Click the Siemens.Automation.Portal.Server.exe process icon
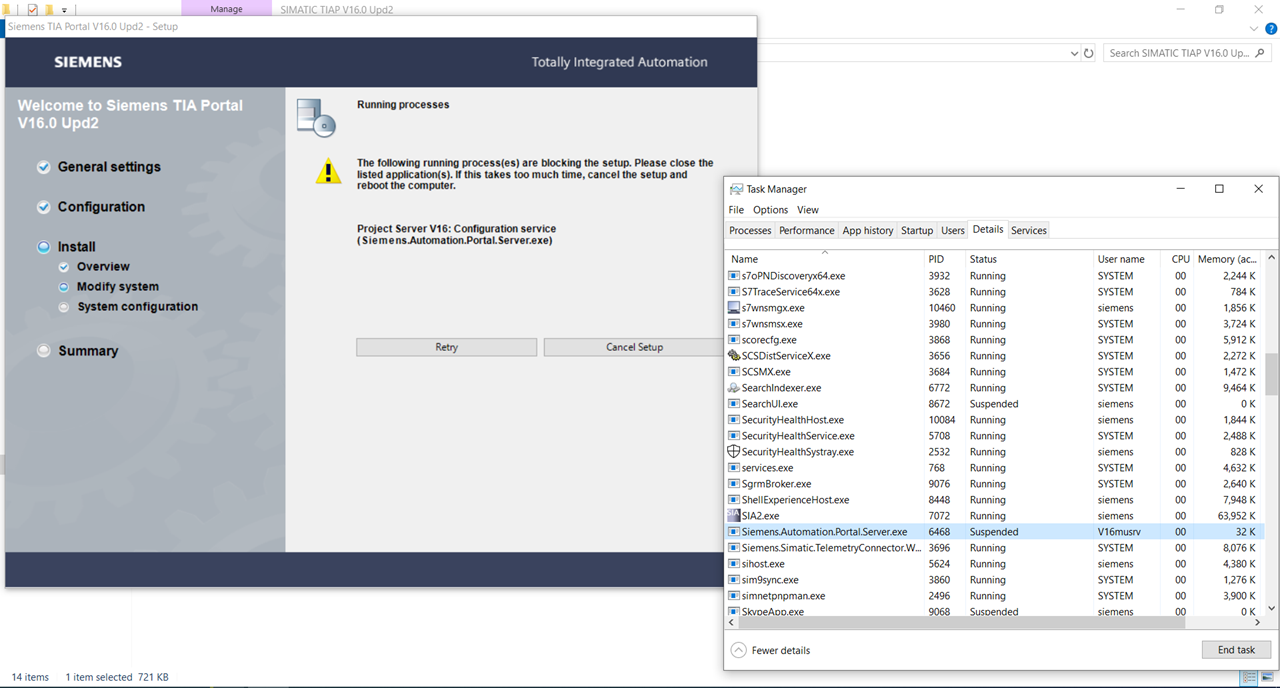The image size is (1280, 688). [734, 532]
